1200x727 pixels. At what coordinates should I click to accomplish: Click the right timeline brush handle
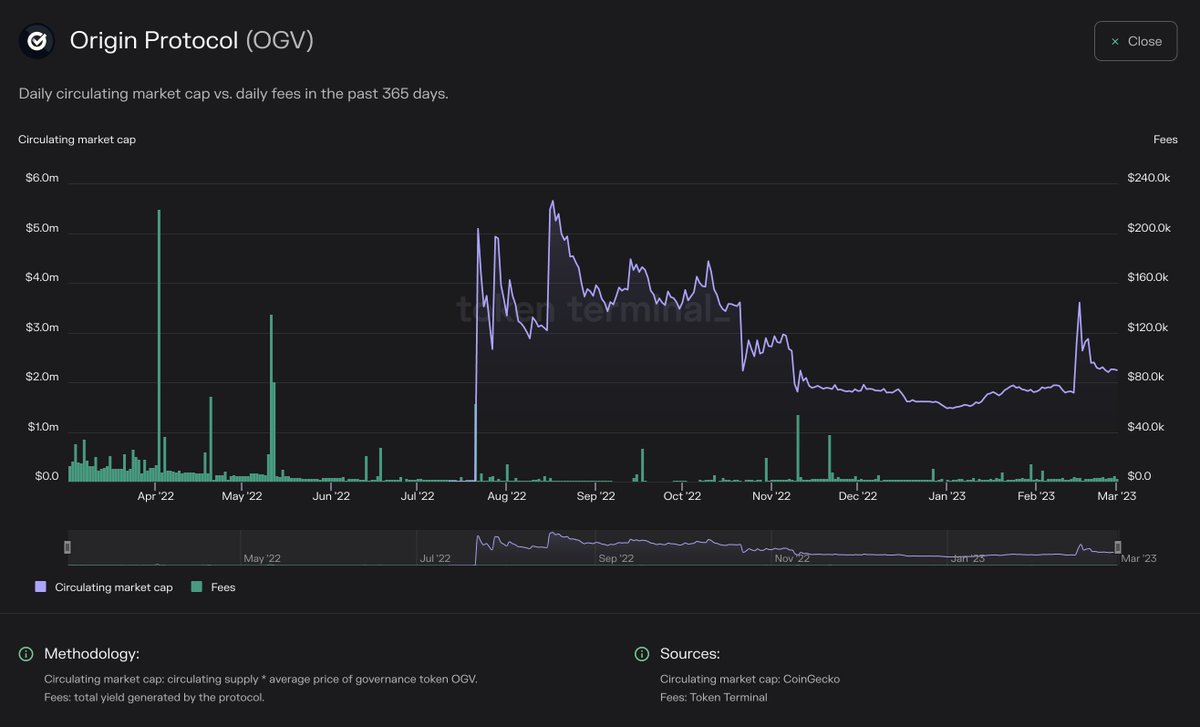[x=1119, y=547]
